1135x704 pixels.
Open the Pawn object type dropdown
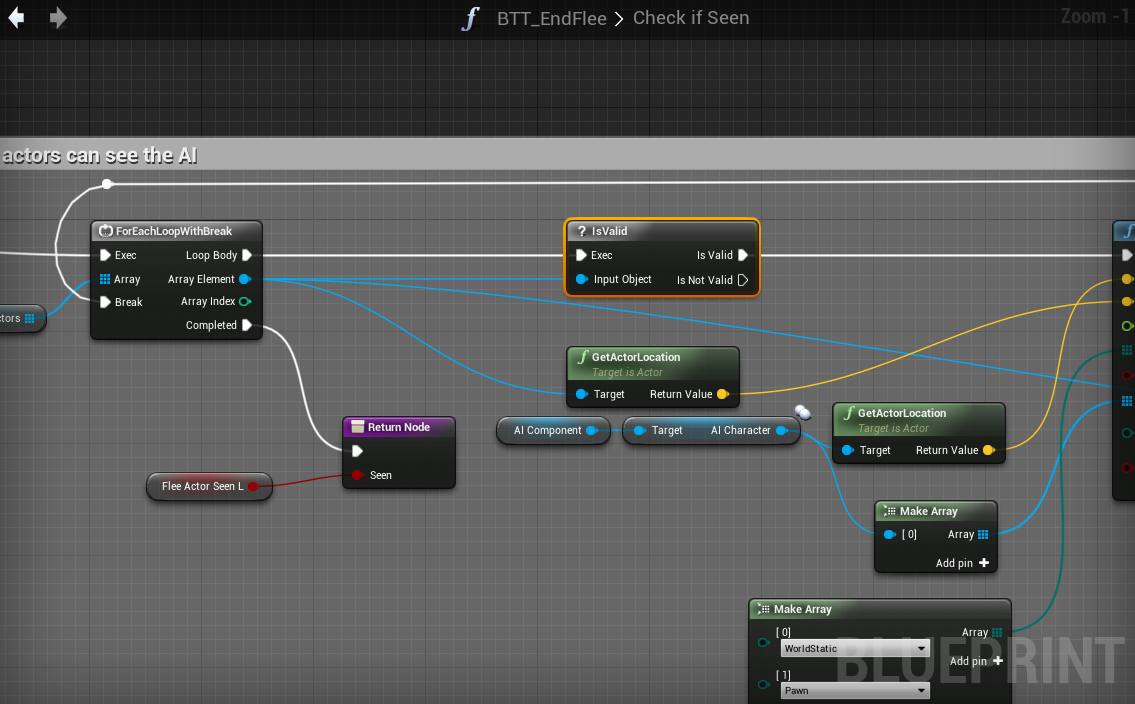click(x=854, y=691)
